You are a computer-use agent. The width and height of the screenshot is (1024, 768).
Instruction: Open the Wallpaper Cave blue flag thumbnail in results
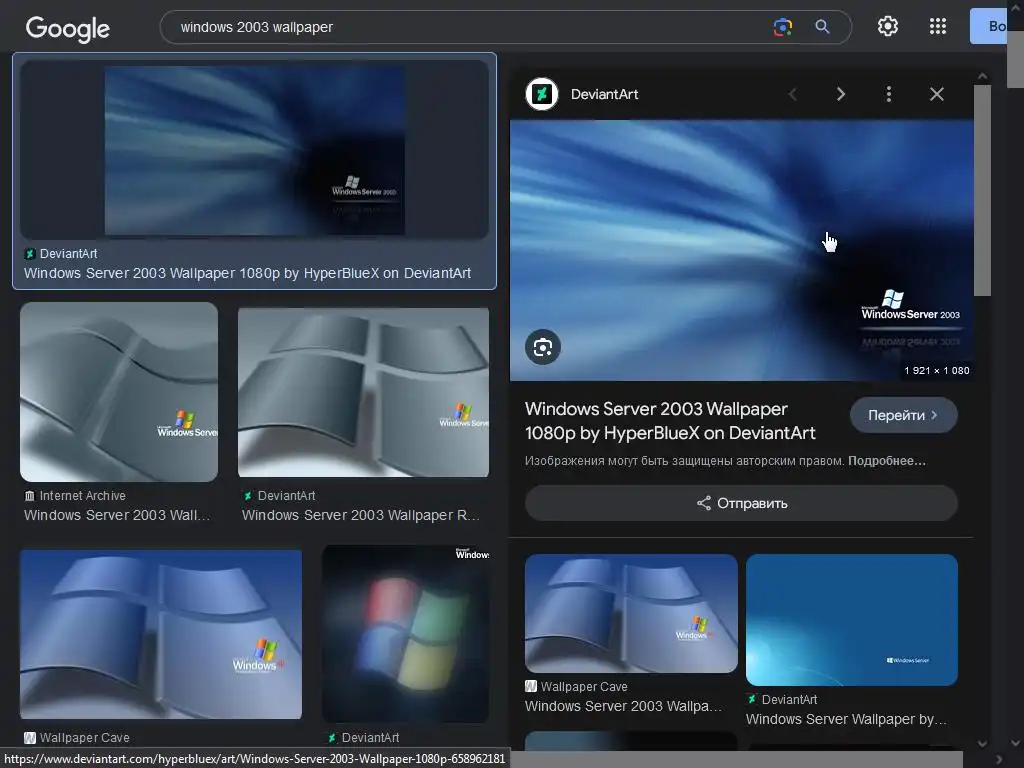(x=161, y=634)
